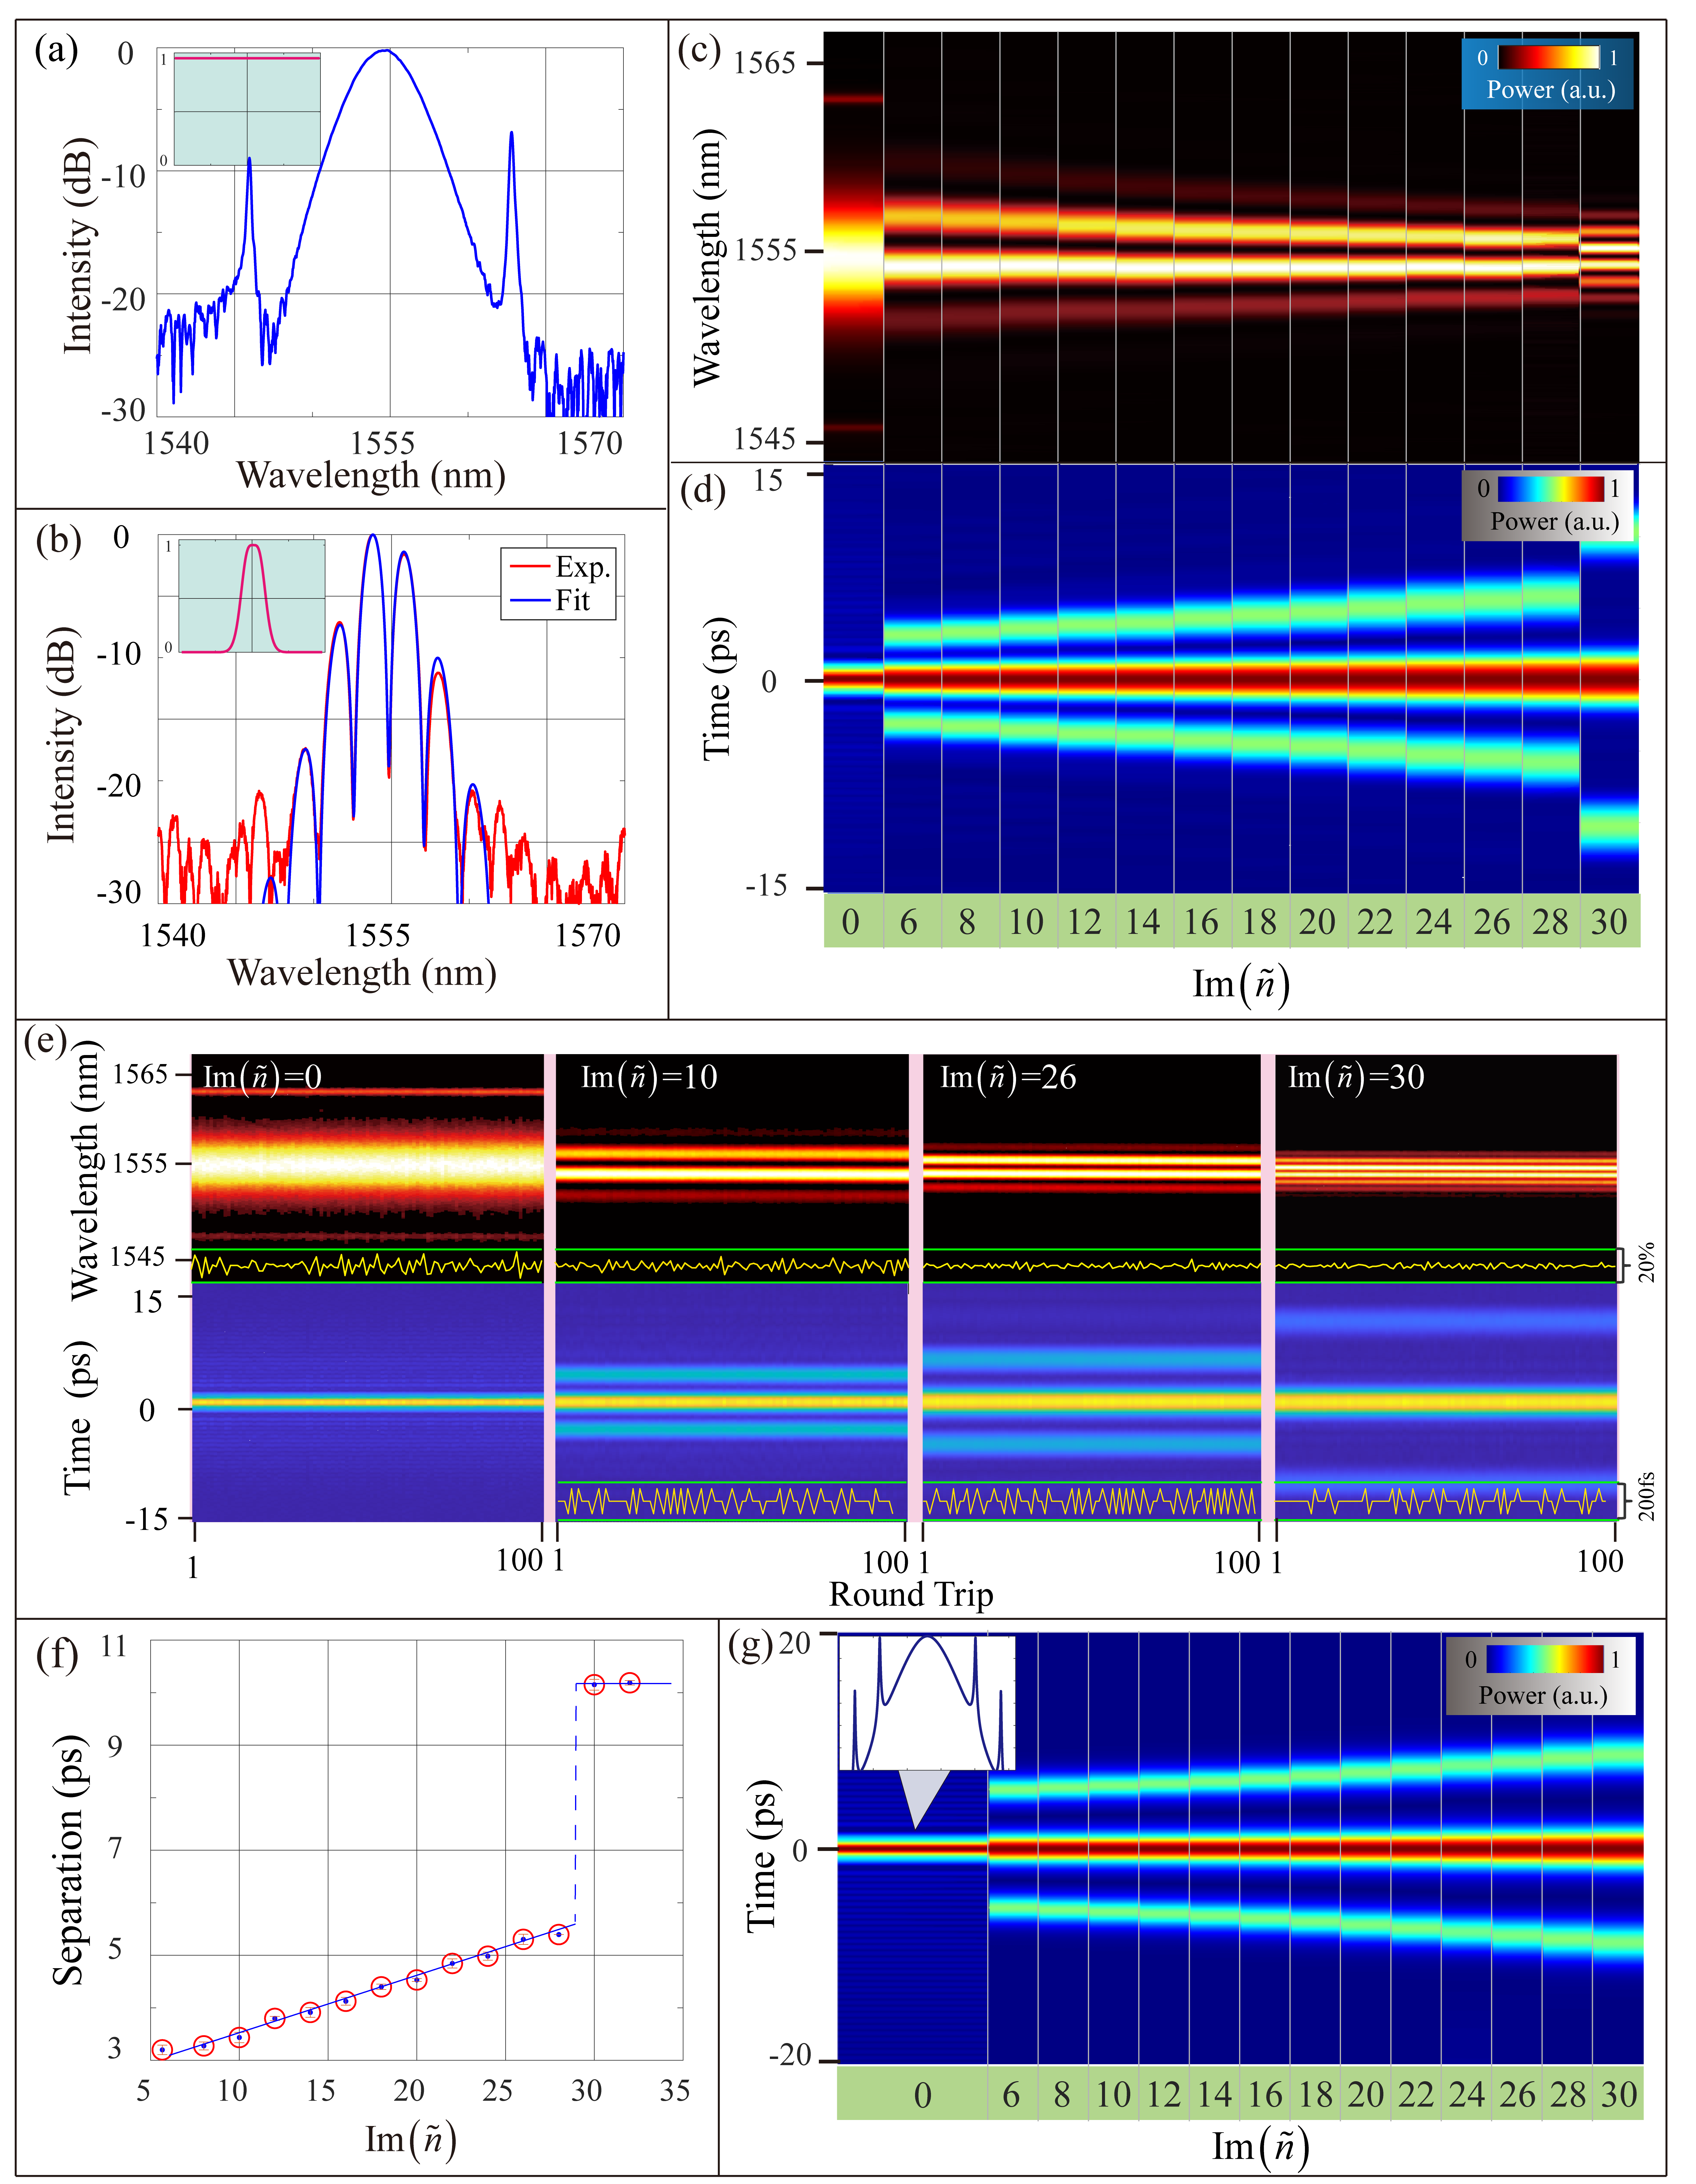Click the Gaussian inset plot in panel (b)
Image resolution: width=1696 pixels, height=2184 pixels.
click(x=252, y=596)
